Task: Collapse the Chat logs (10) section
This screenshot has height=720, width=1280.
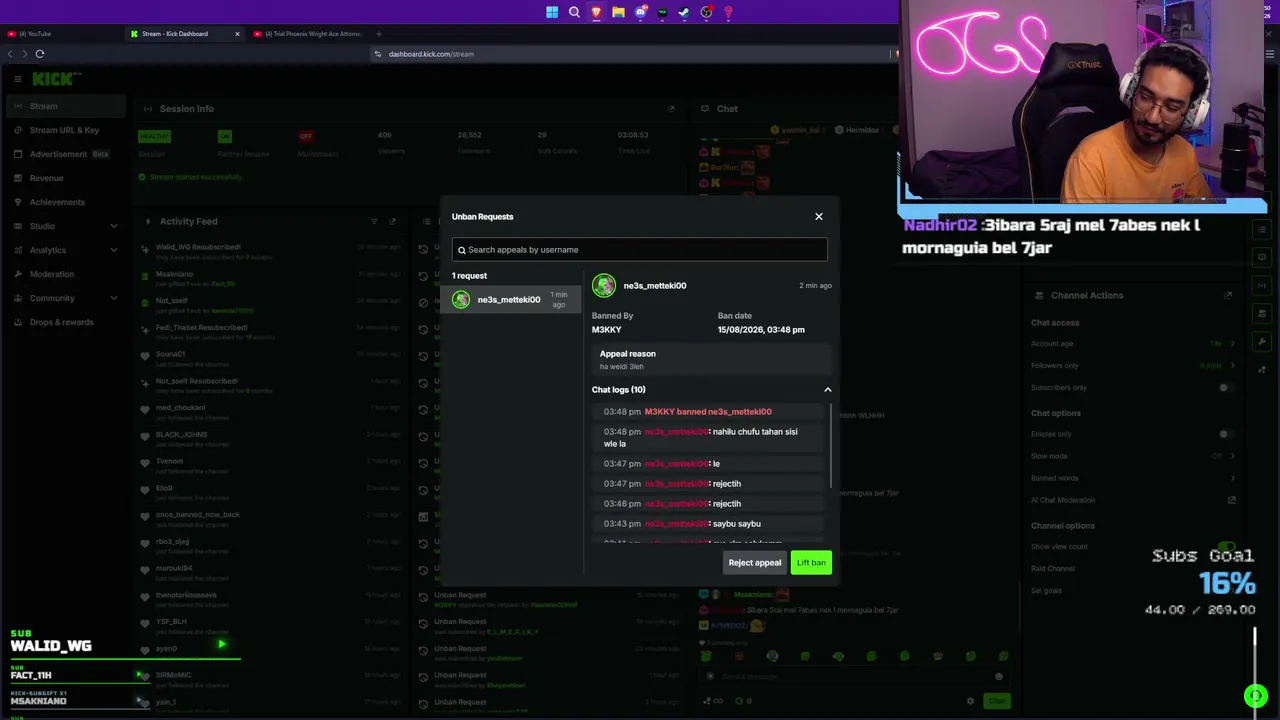Action: point(827,390)
